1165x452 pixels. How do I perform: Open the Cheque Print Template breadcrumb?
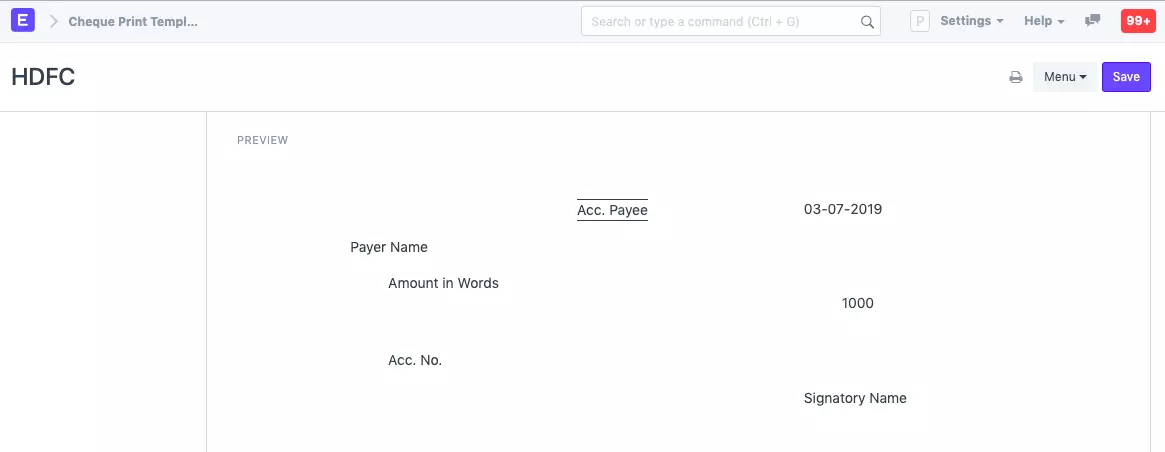pyautogui.click(x=133, y=22)
